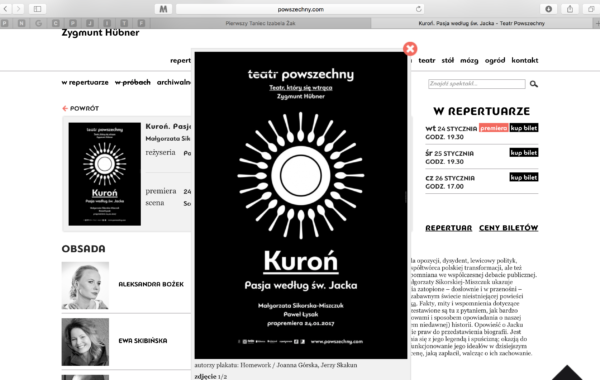This screenshot has width=600, height=380.
Task: Click the Safari share button
Action: [x=570, y=9]
